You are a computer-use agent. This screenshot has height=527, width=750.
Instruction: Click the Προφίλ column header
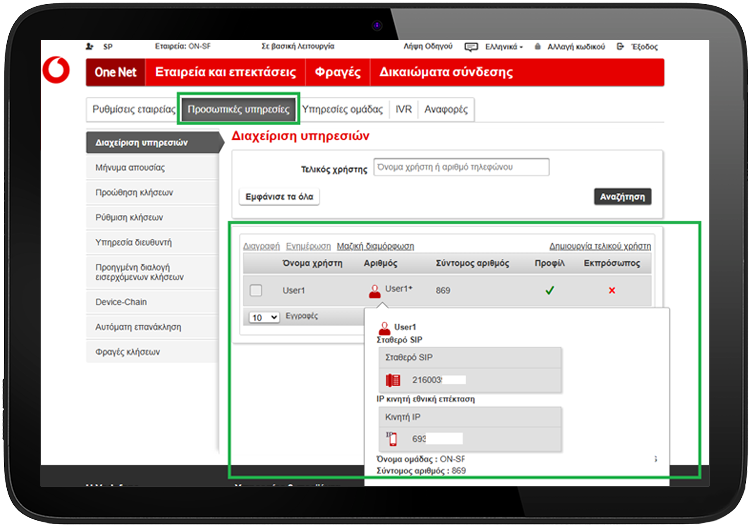(x=550, y=263)
